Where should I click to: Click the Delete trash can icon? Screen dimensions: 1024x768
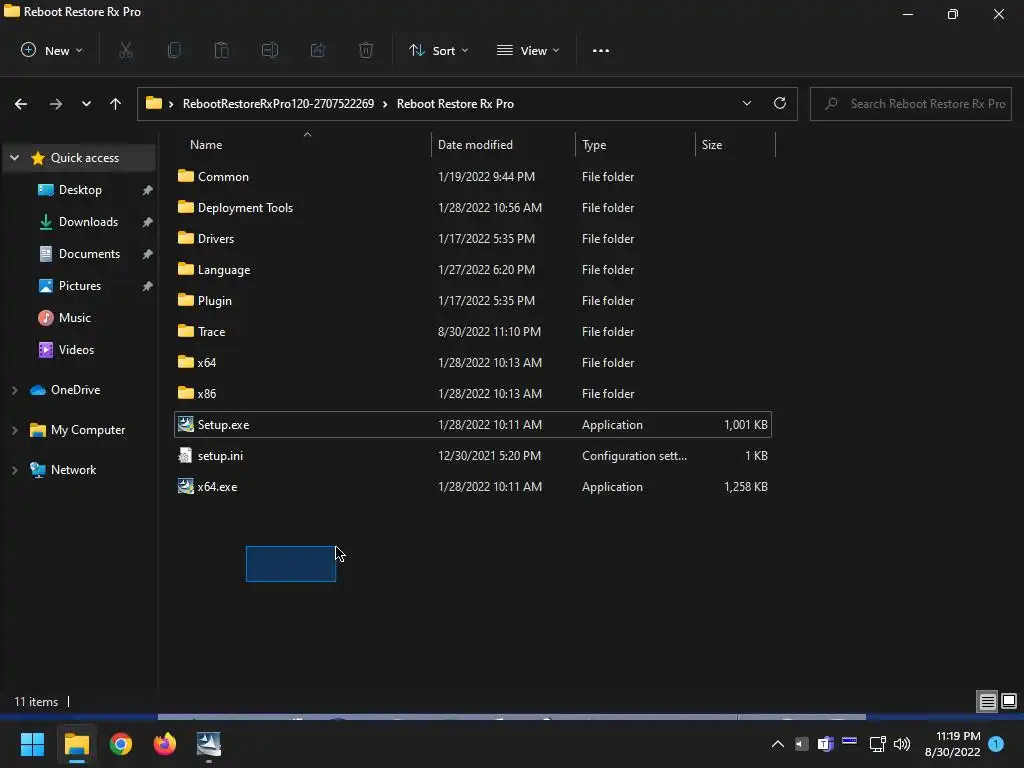tap(366, 50)
